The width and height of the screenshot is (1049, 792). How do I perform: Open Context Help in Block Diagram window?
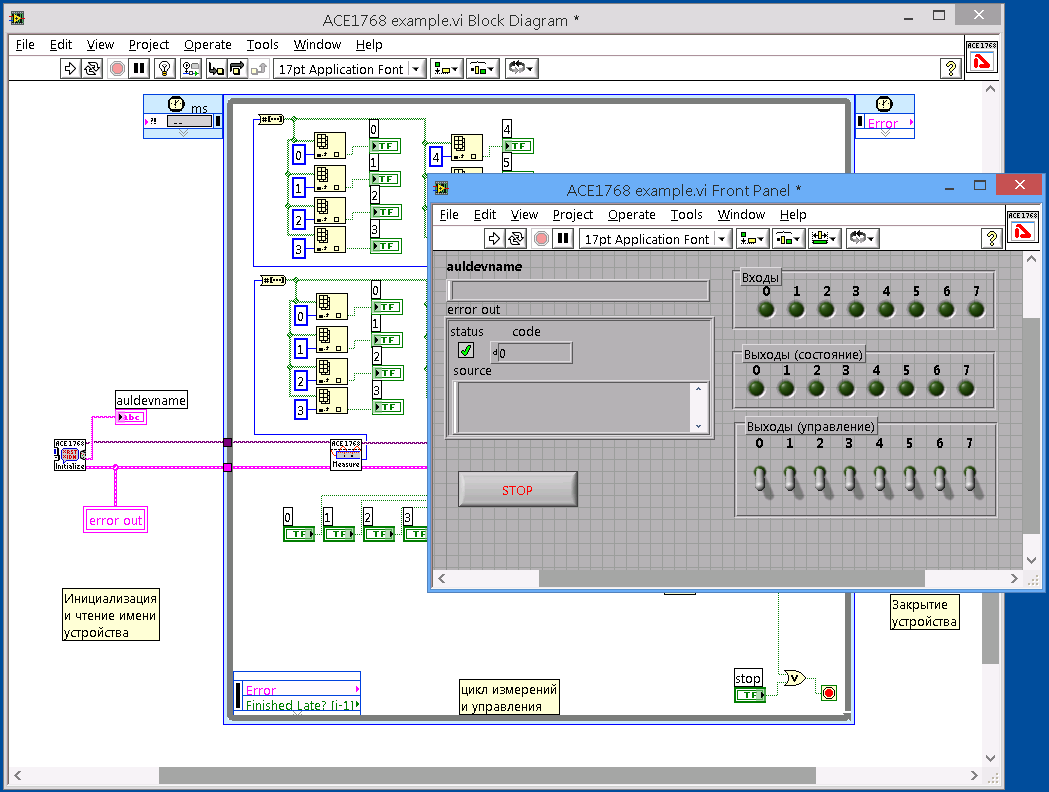[x=951, y=68]
